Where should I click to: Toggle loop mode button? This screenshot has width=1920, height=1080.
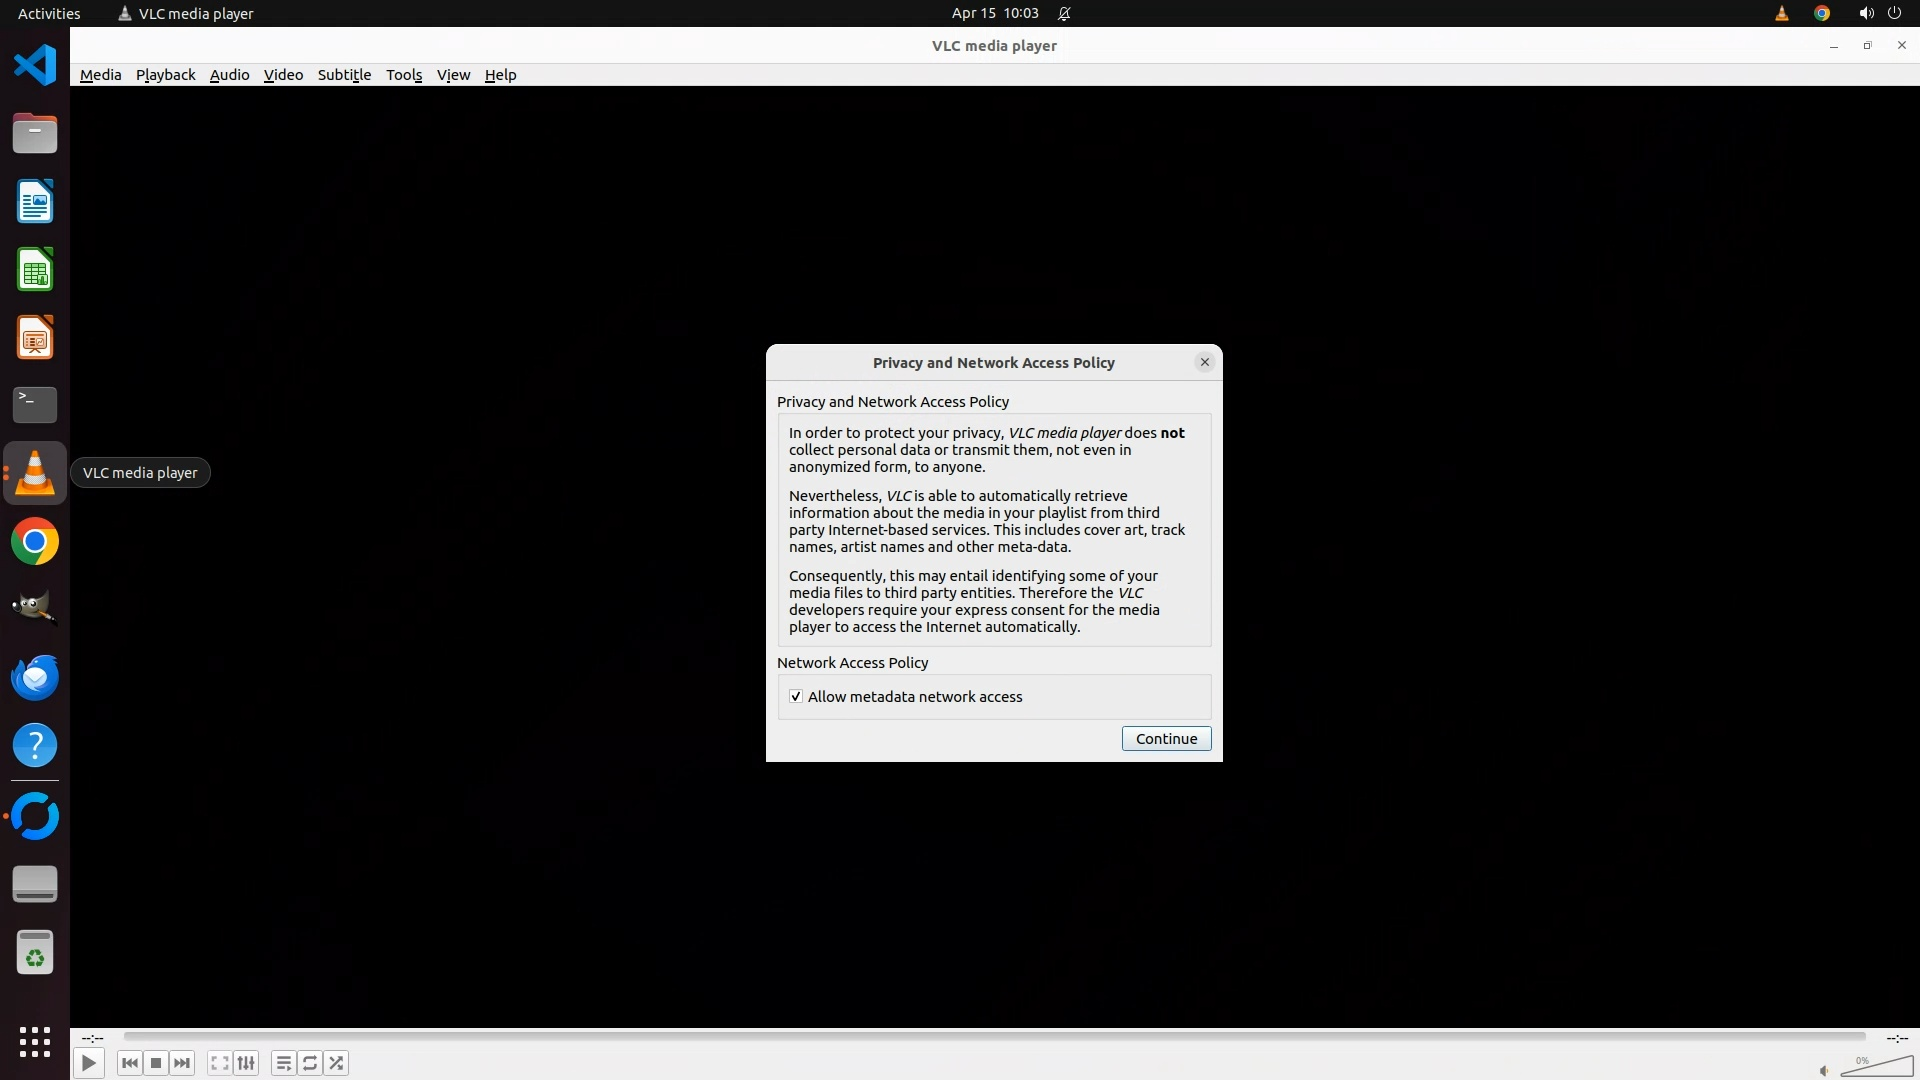tap(310, 1063)
